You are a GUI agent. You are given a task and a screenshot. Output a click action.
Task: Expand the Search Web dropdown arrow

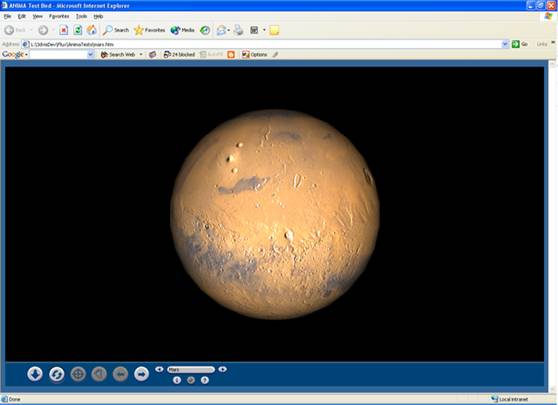coord(141,54)
